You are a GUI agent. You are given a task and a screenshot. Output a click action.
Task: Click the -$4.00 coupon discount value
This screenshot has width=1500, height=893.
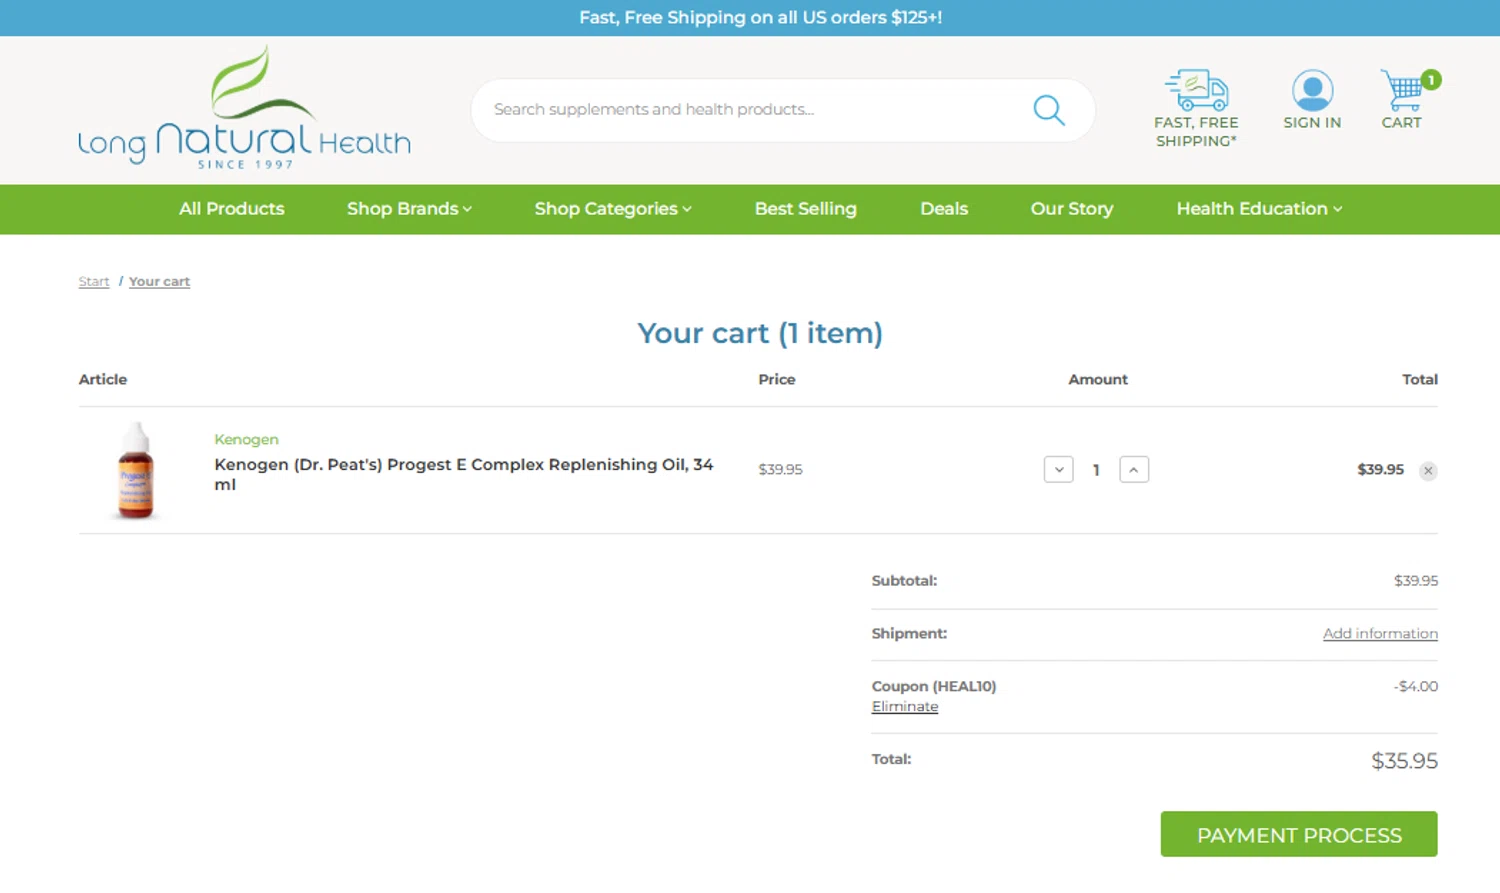(x=1415, y=686)
